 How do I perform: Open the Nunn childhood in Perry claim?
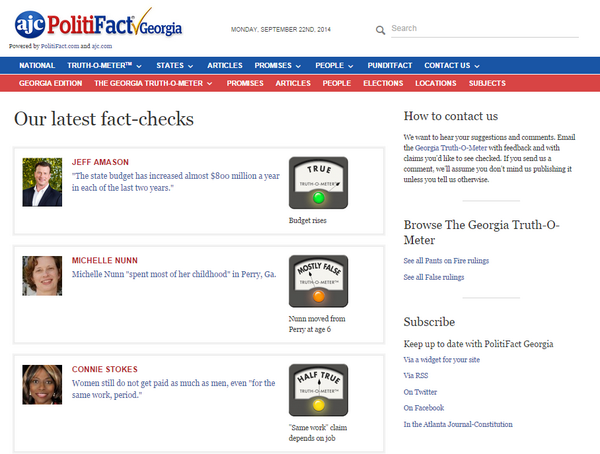[x=174, y=274]
